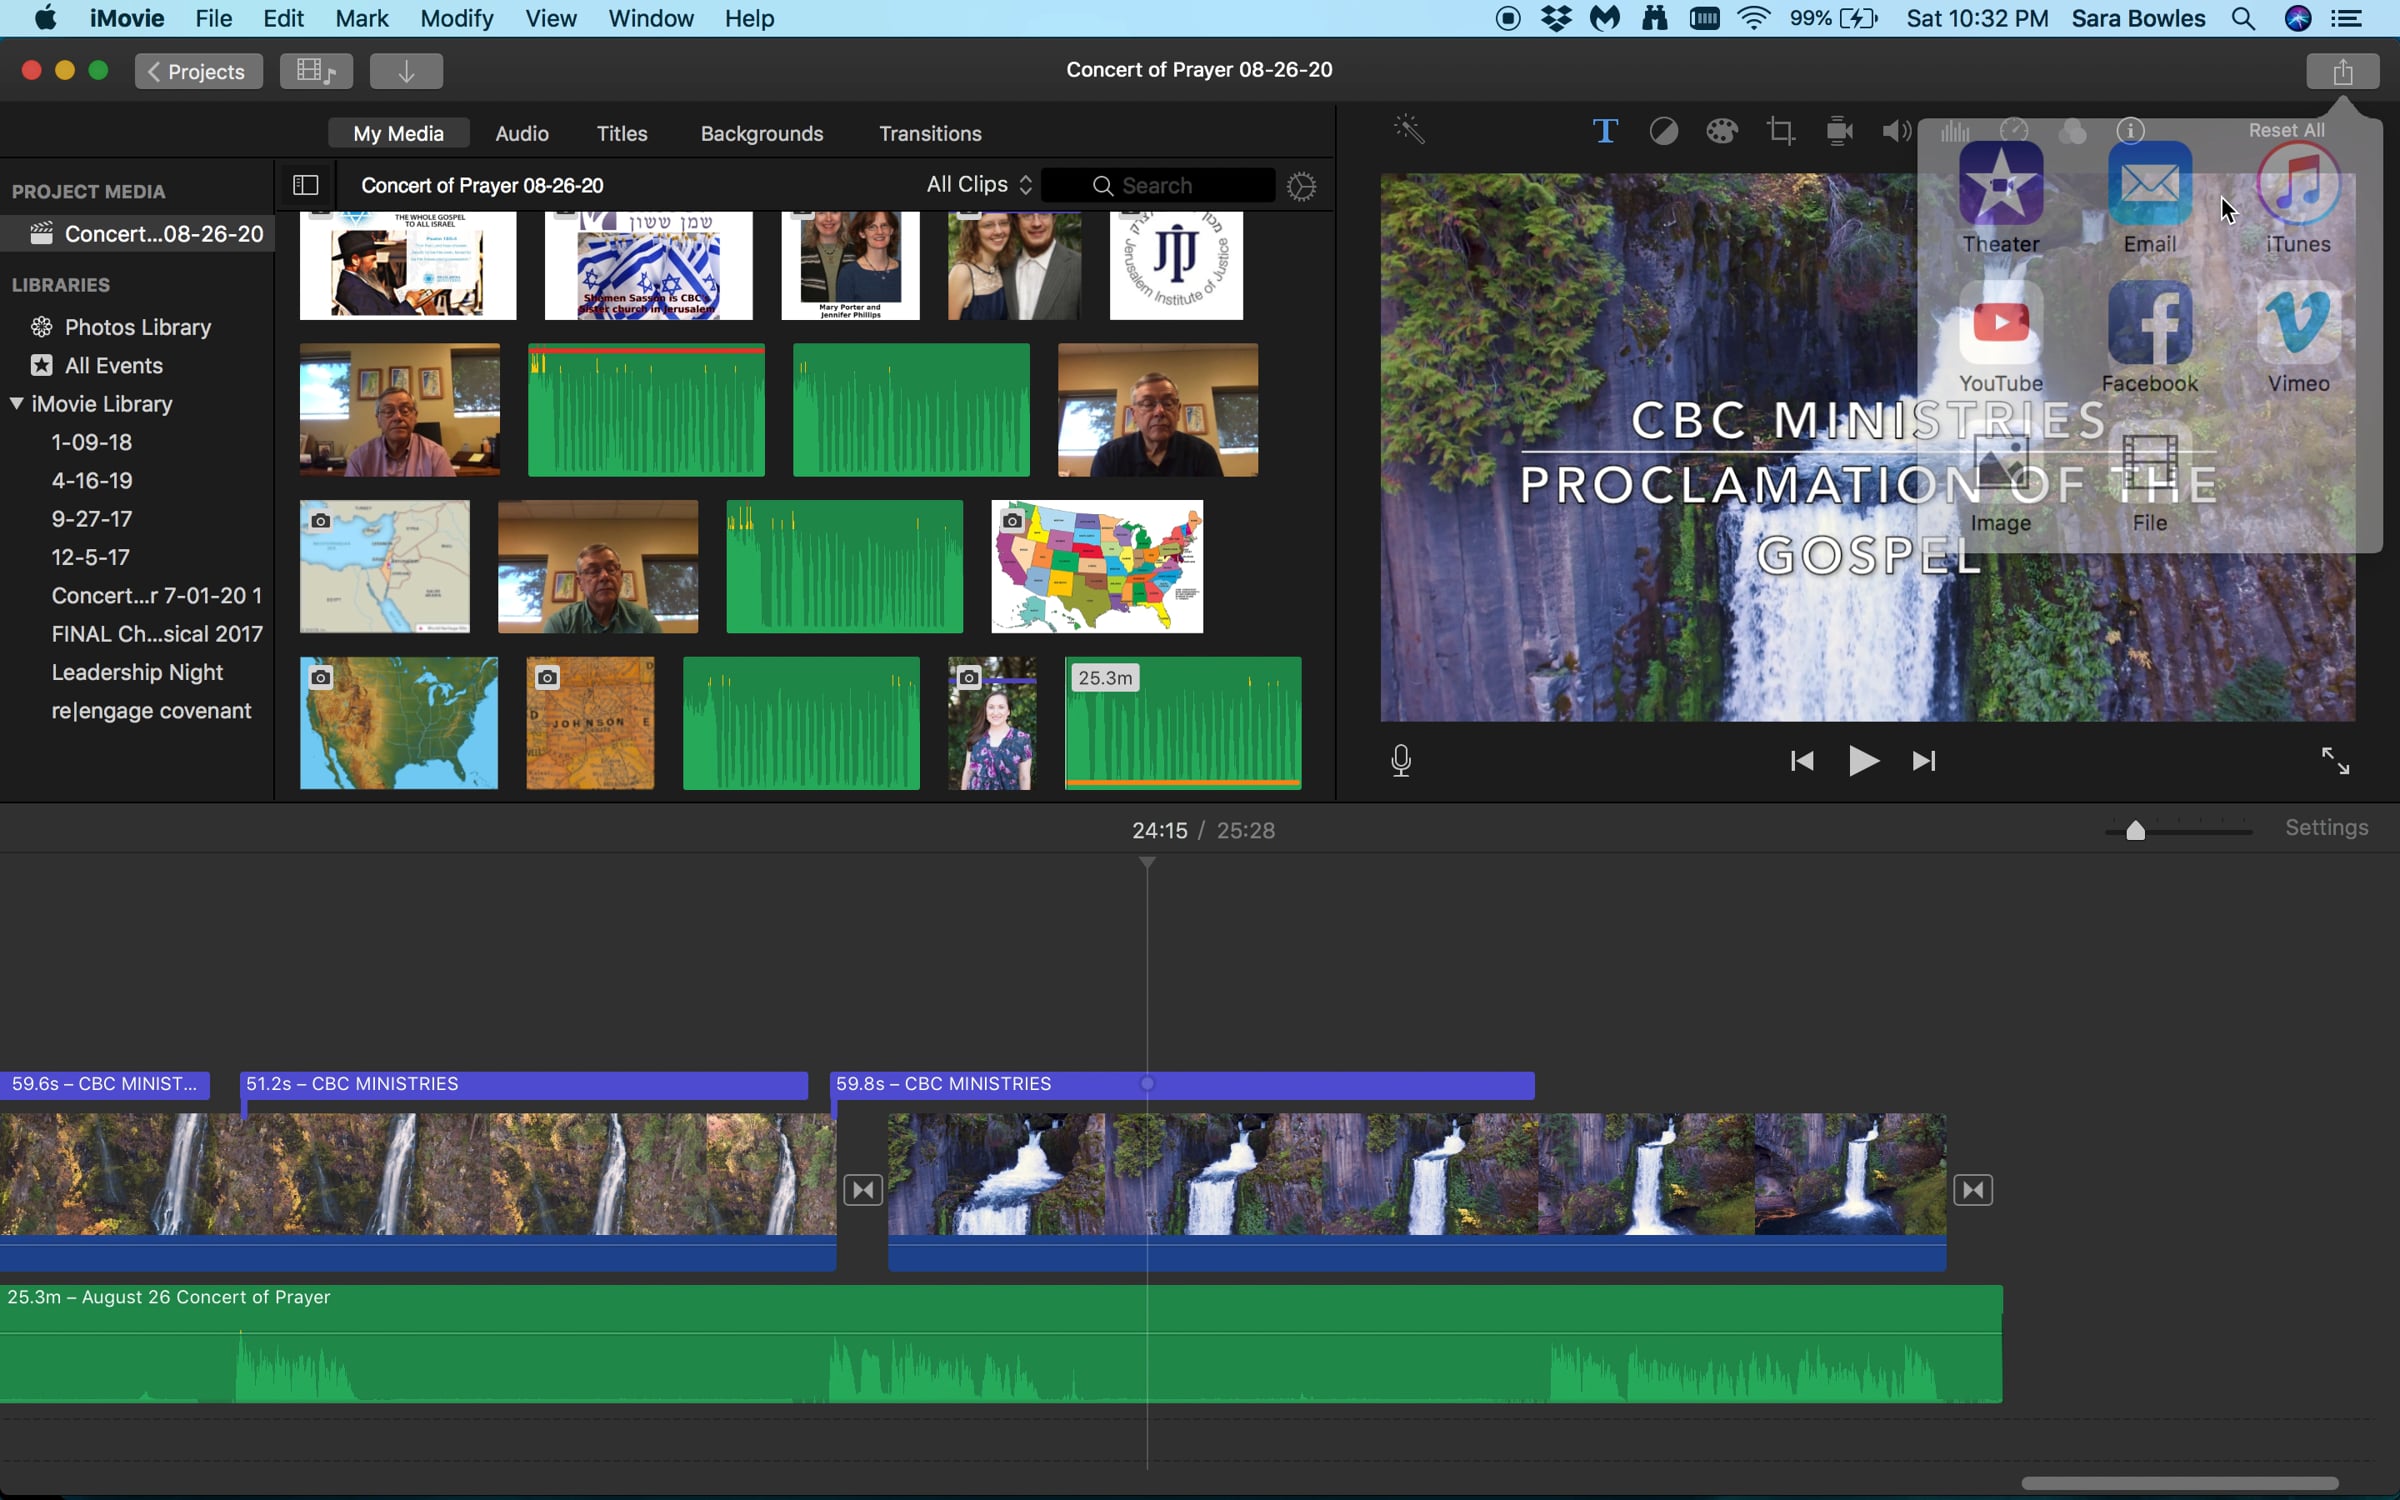Open the color balance adjustment icon

click(x=1663, y=131)
